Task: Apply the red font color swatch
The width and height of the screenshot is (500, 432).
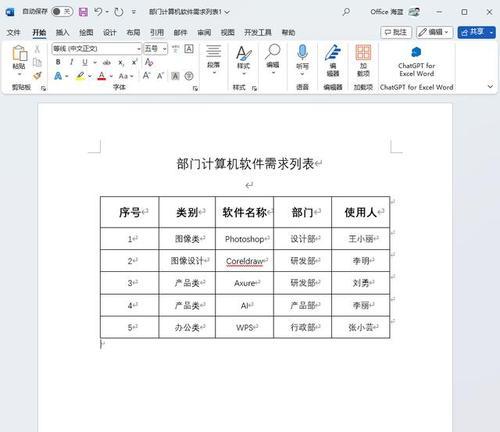Action: 102,76
